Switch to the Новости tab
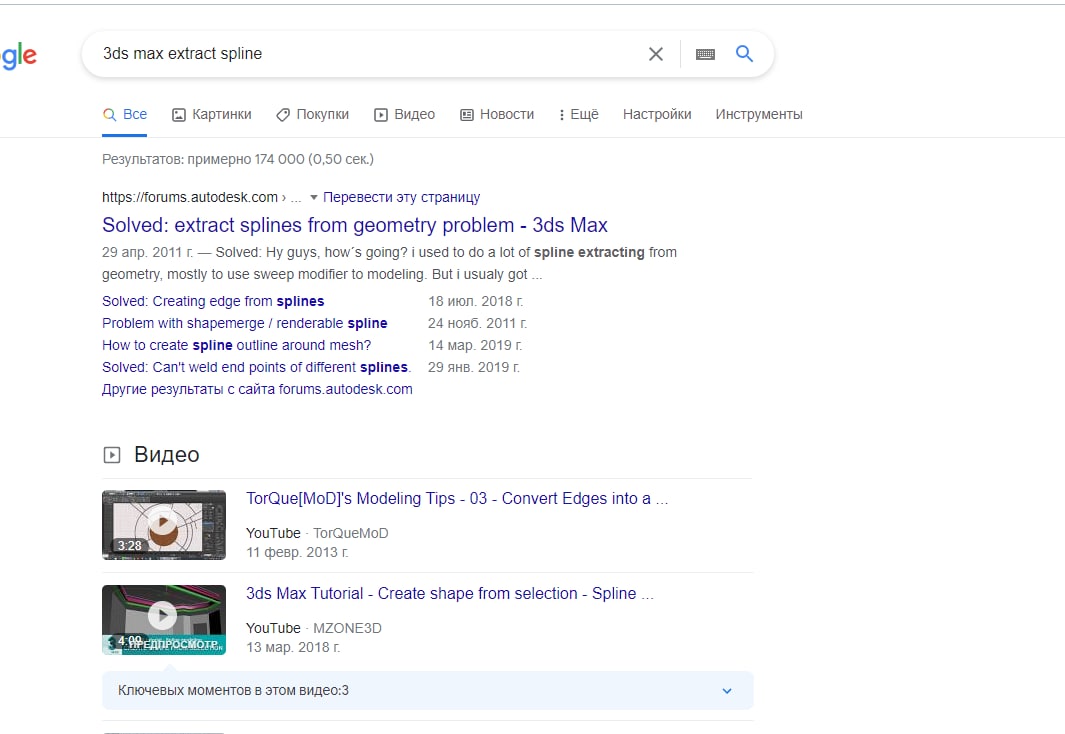Viewport: 1065px width, 734px height. coord(497,114)
